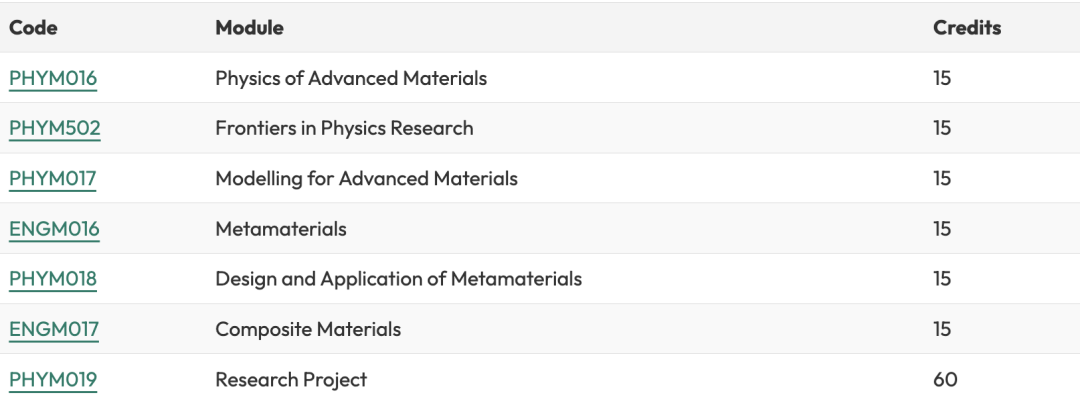
Task: Go to the PHYM019 module page
Action: coord(53,379)
